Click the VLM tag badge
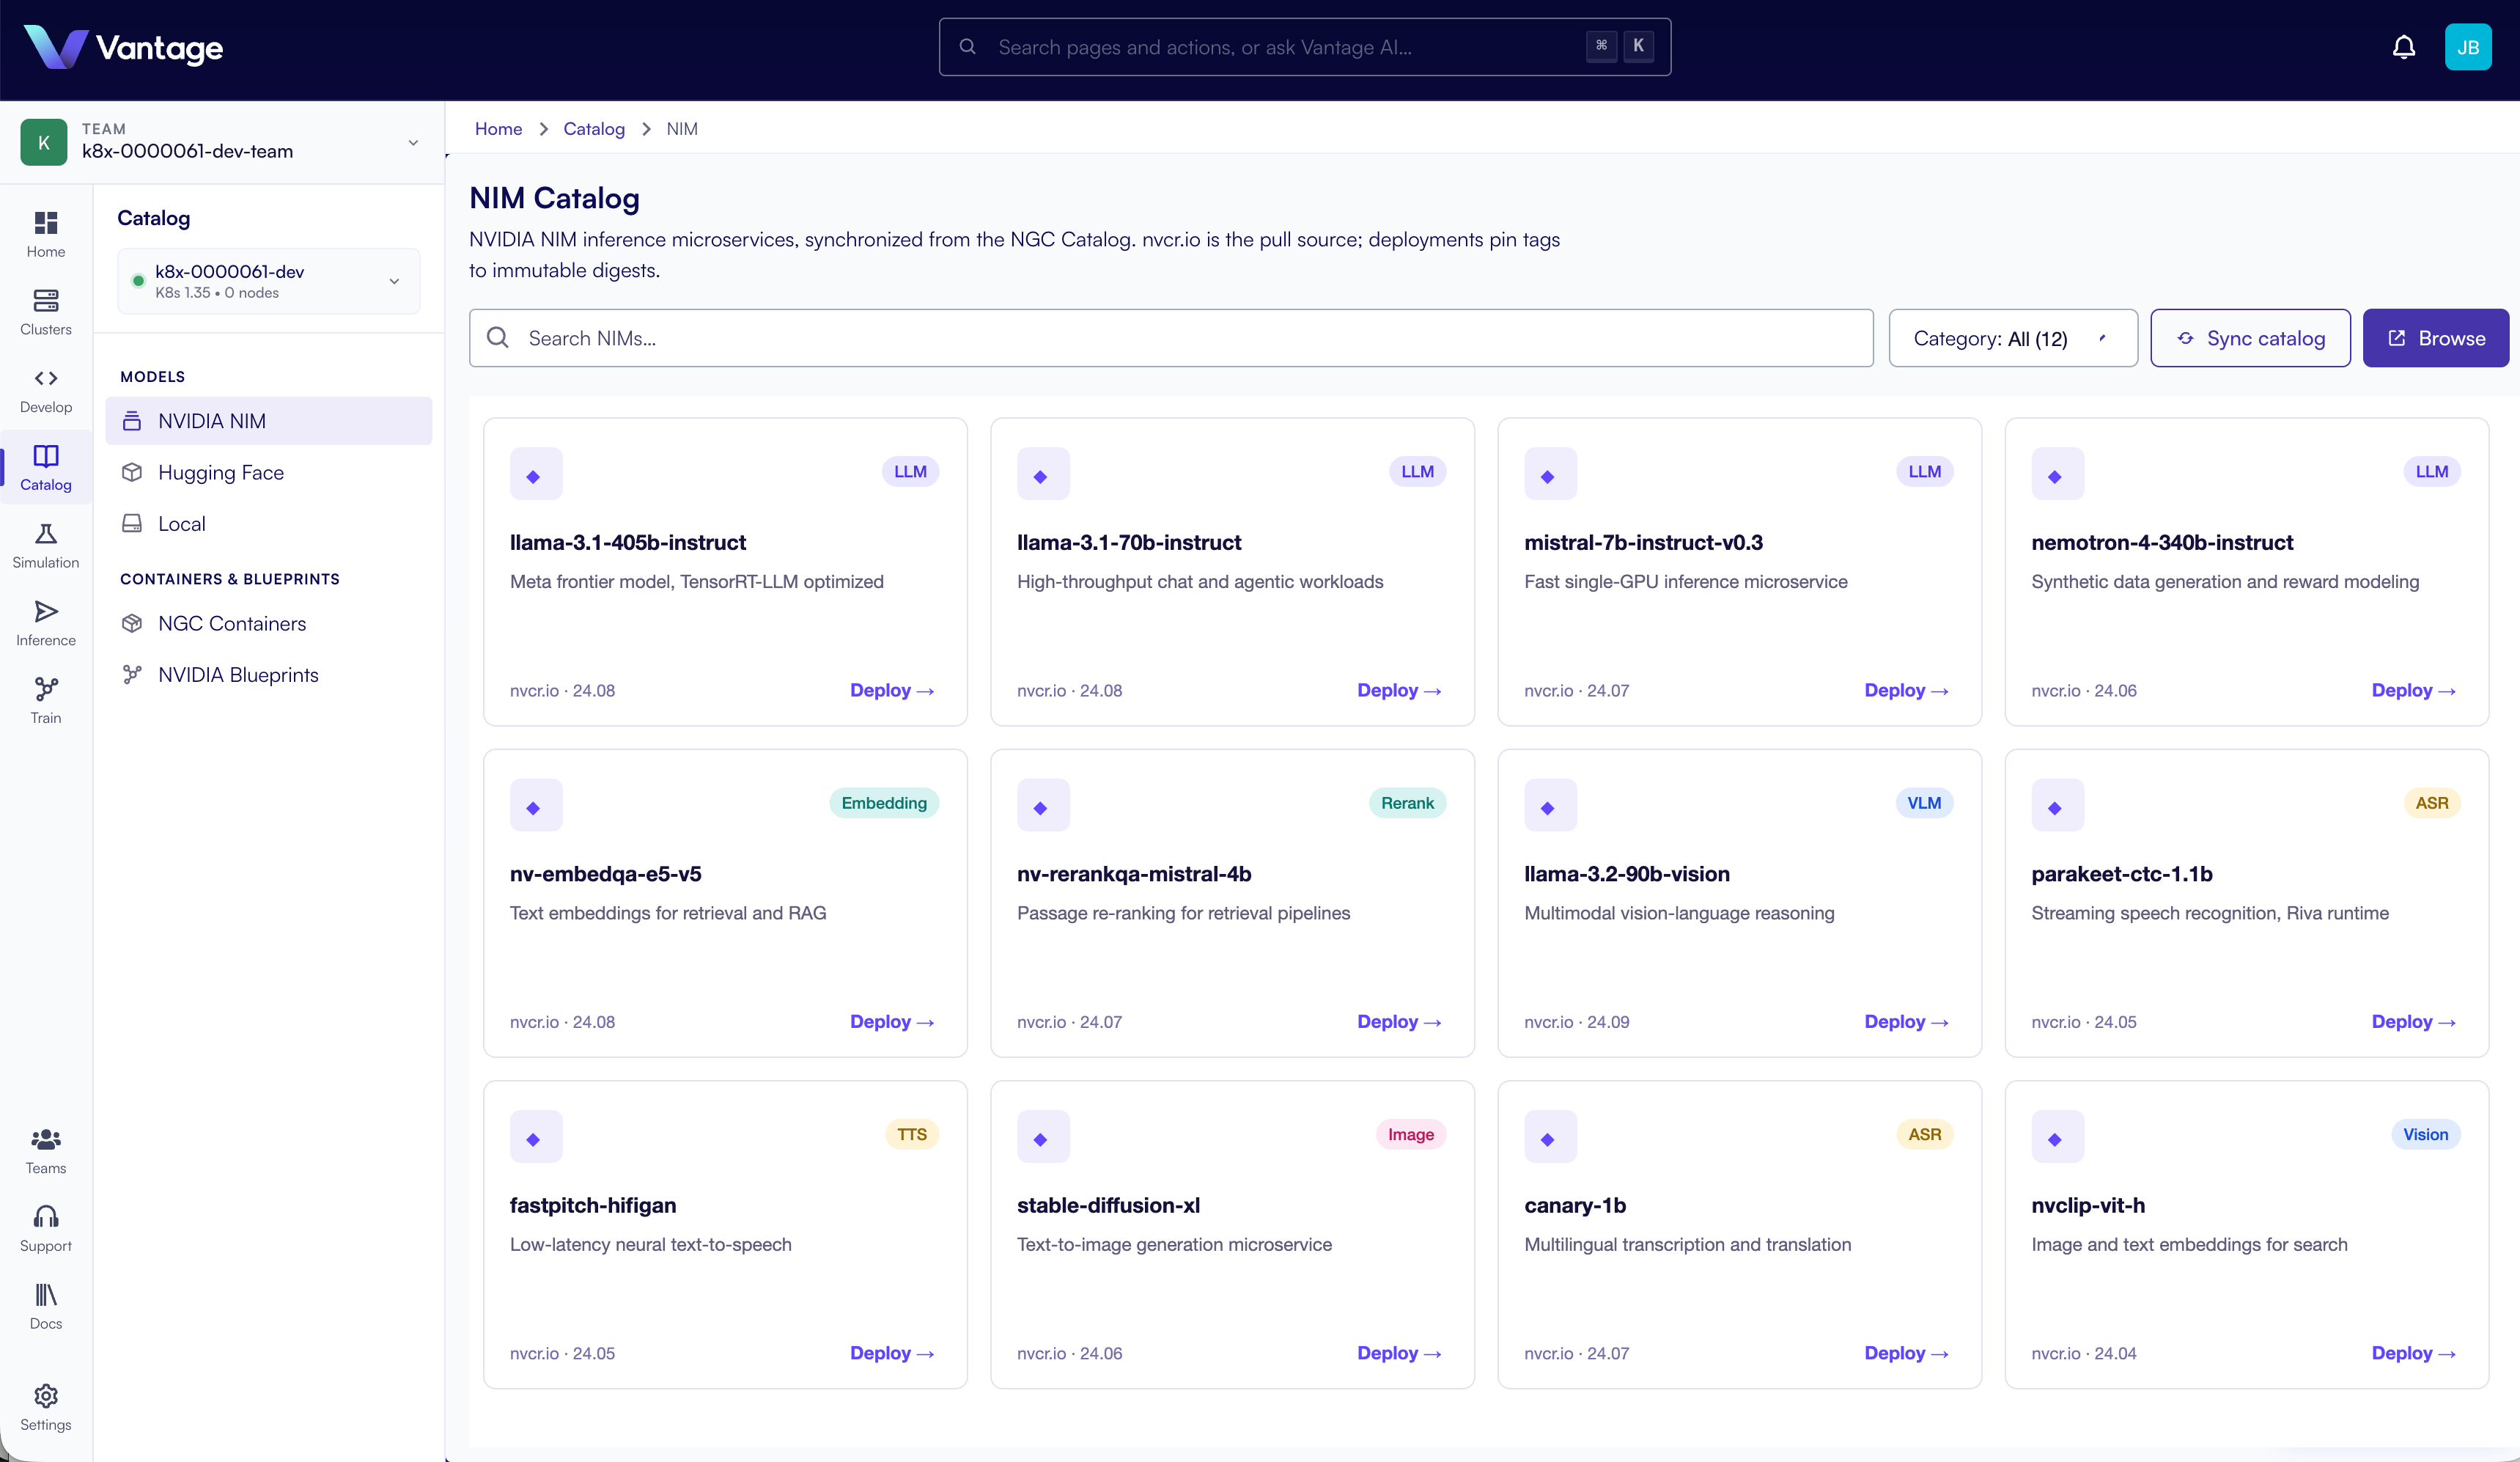The width and height of the screenshot is (2520, 1462). coord(1924,802)
